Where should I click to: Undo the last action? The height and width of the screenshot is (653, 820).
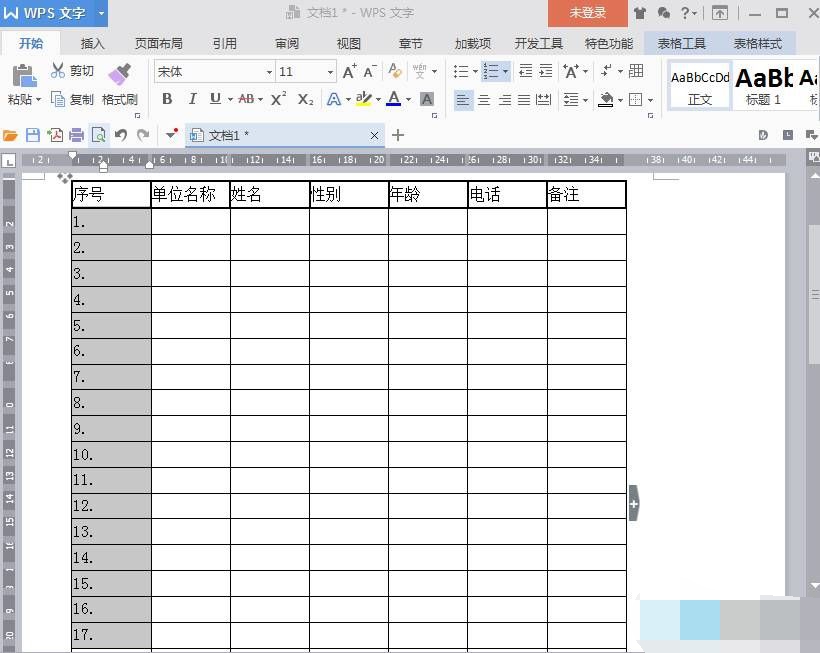click(x=120, y=135)
